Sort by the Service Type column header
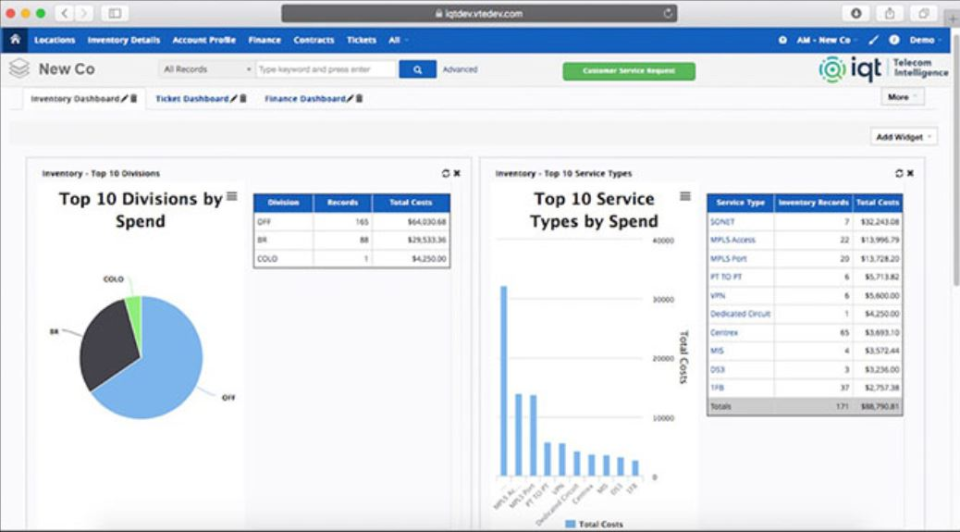Image resolution: width=960 pixels, height=532 pixels. tap(740, 203)
